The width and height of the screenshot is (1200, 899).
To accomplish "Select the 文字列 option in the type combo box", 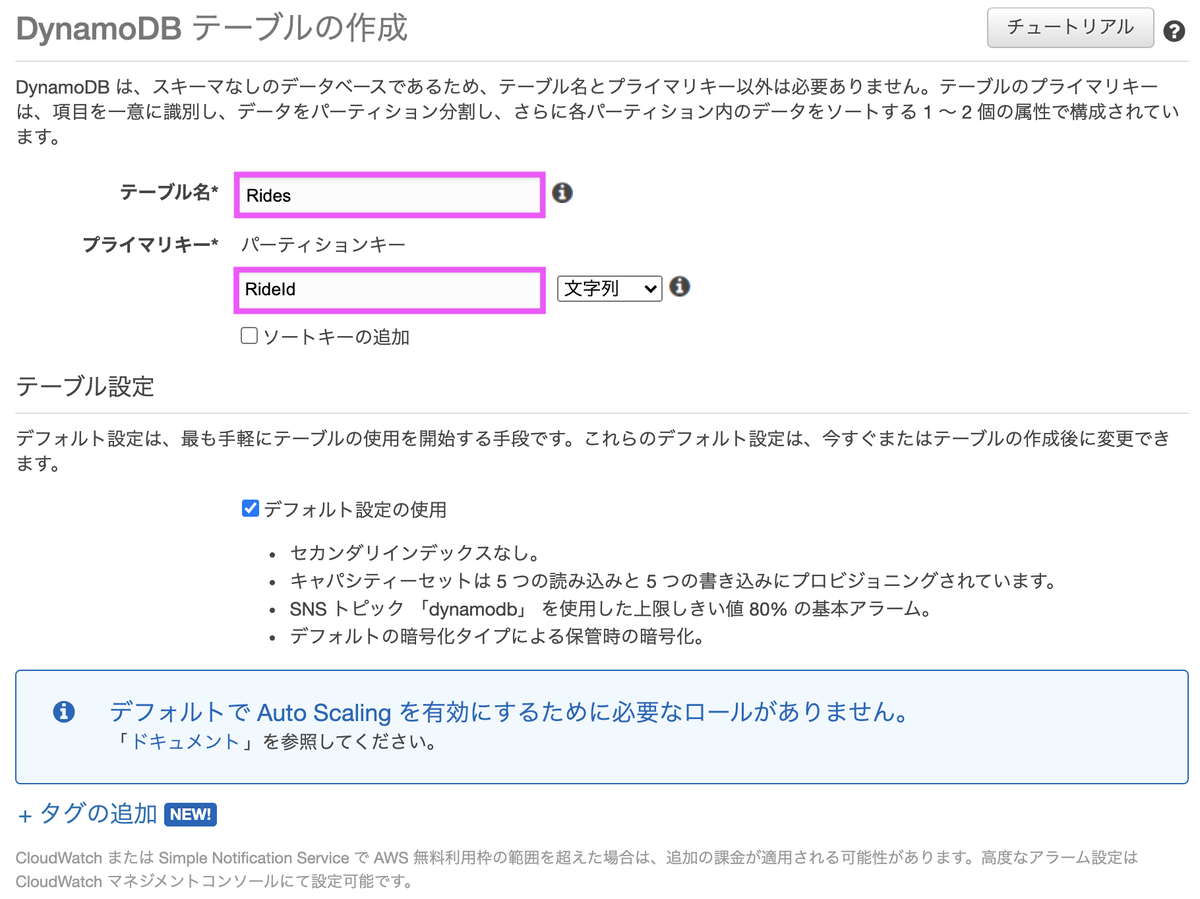I will [x=609, y=287].
